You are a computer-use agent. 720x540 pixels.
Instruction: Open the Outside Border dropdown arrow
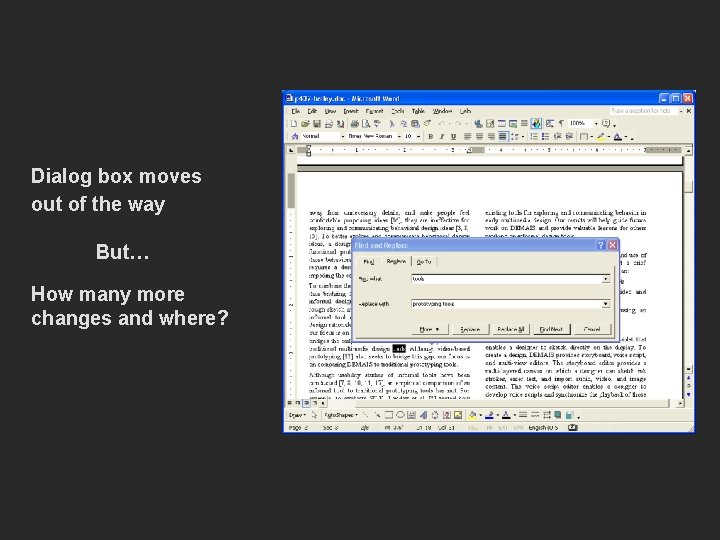[591, 136]
